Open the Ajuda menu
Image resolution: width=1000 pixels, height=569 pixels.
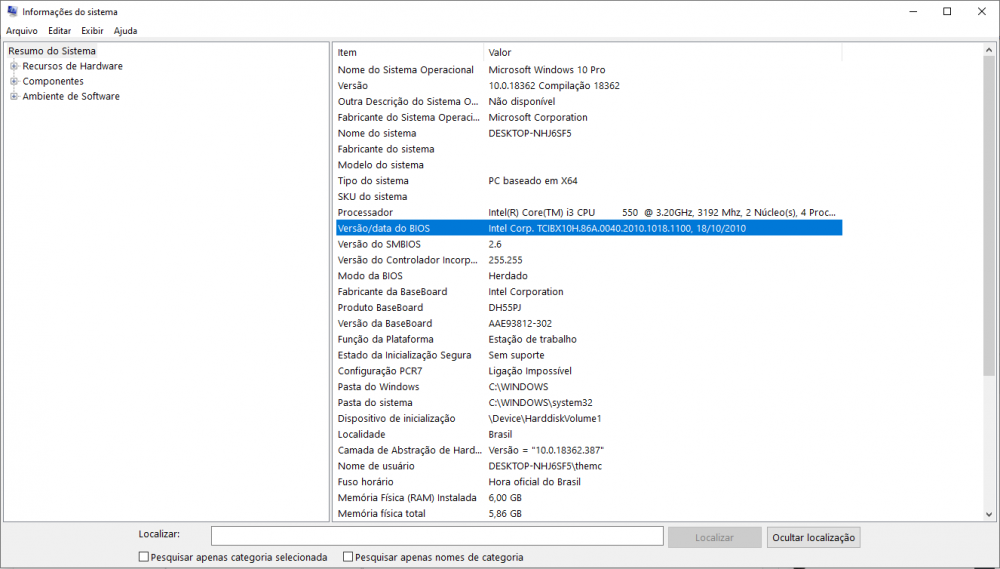point(125,31)
